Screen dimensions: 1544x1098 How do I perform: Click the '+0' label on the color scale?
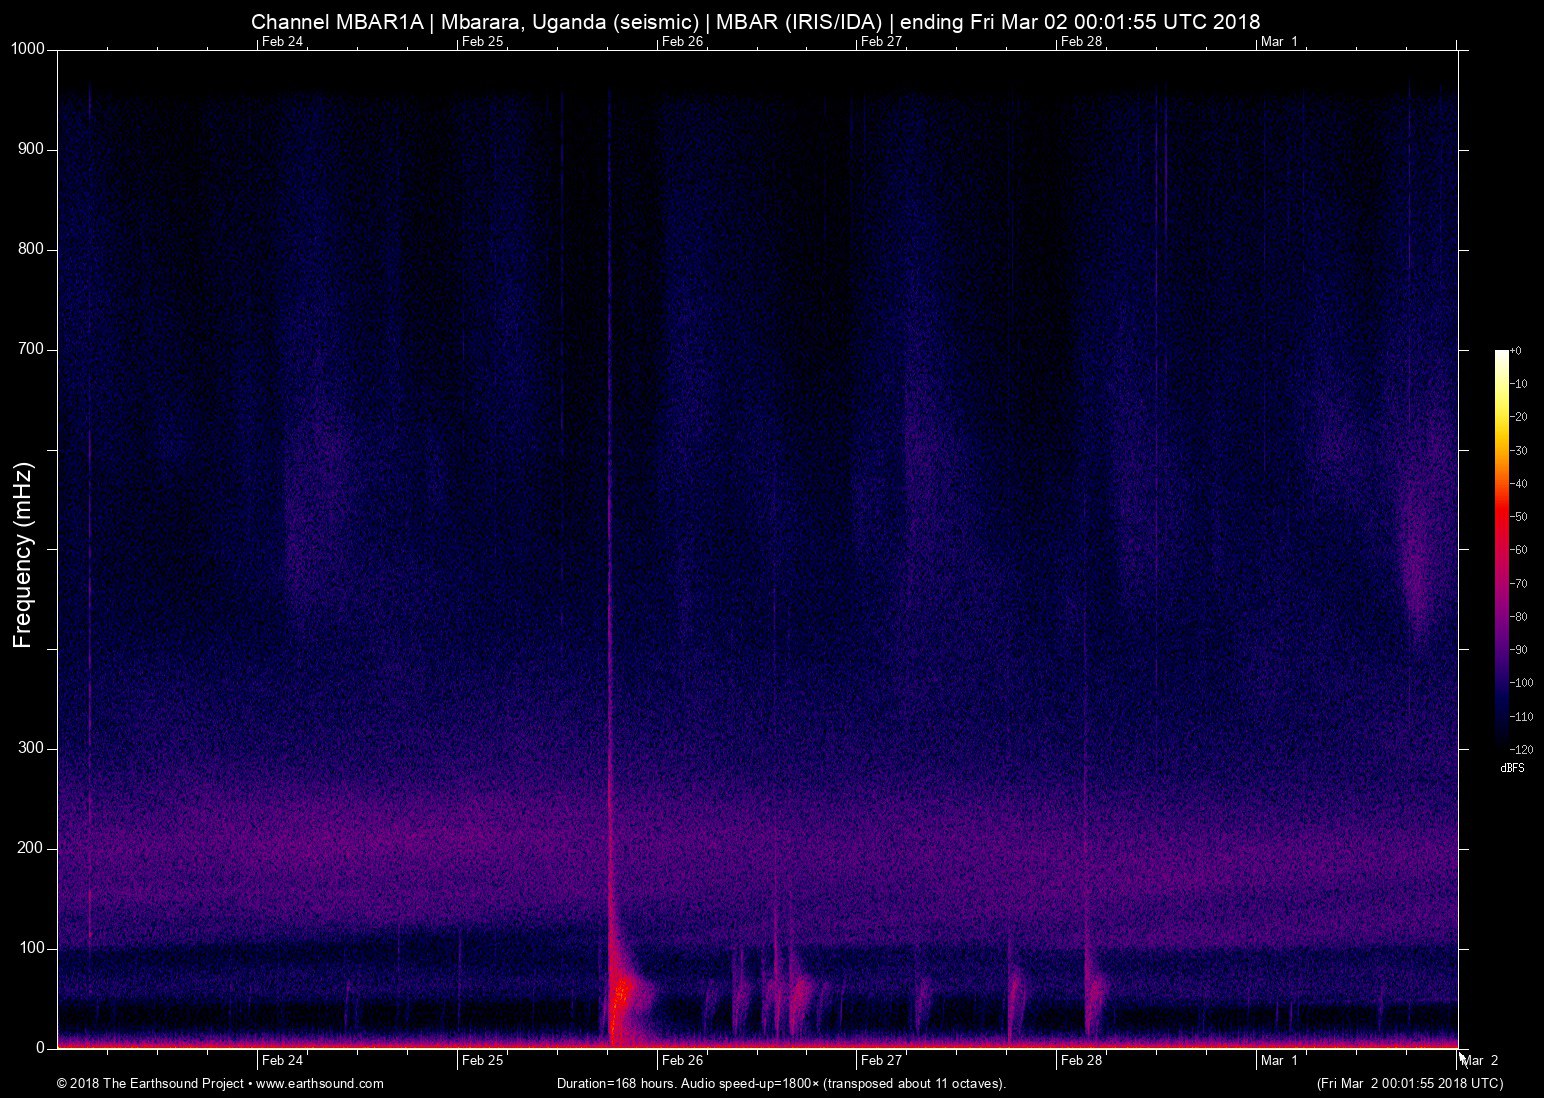pyautogui.click(x=1516, y=351)
